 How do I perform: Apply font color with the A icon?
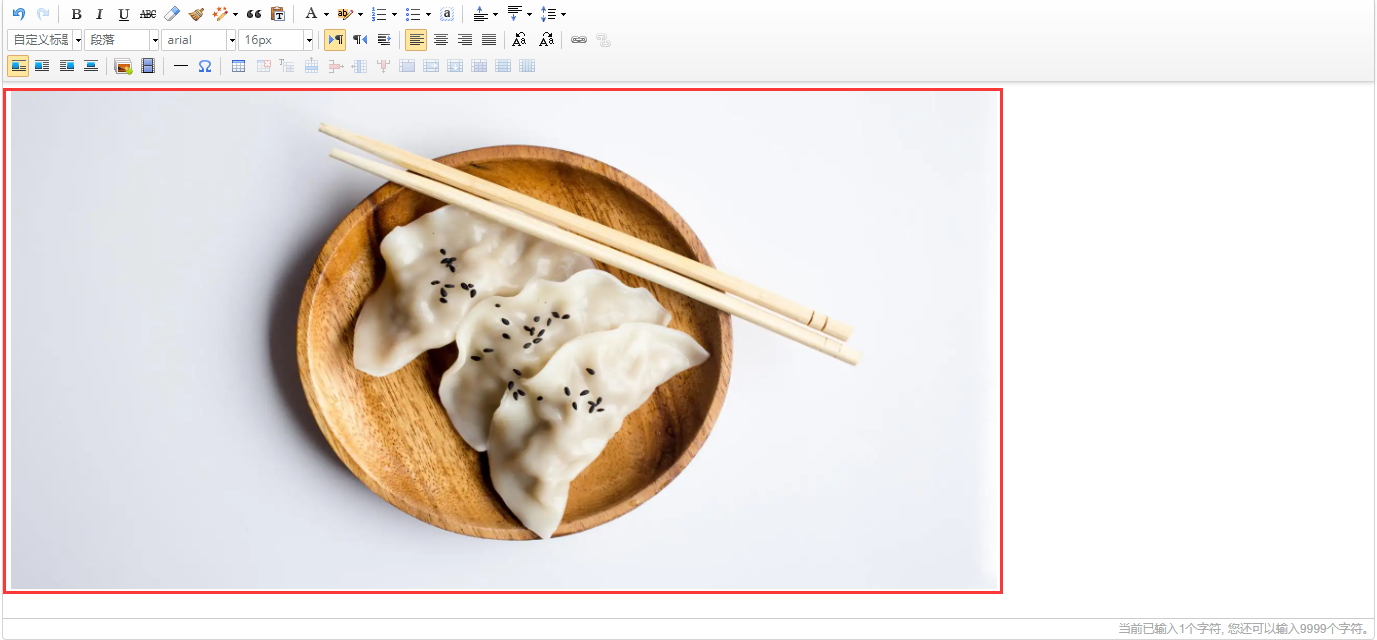311,14
